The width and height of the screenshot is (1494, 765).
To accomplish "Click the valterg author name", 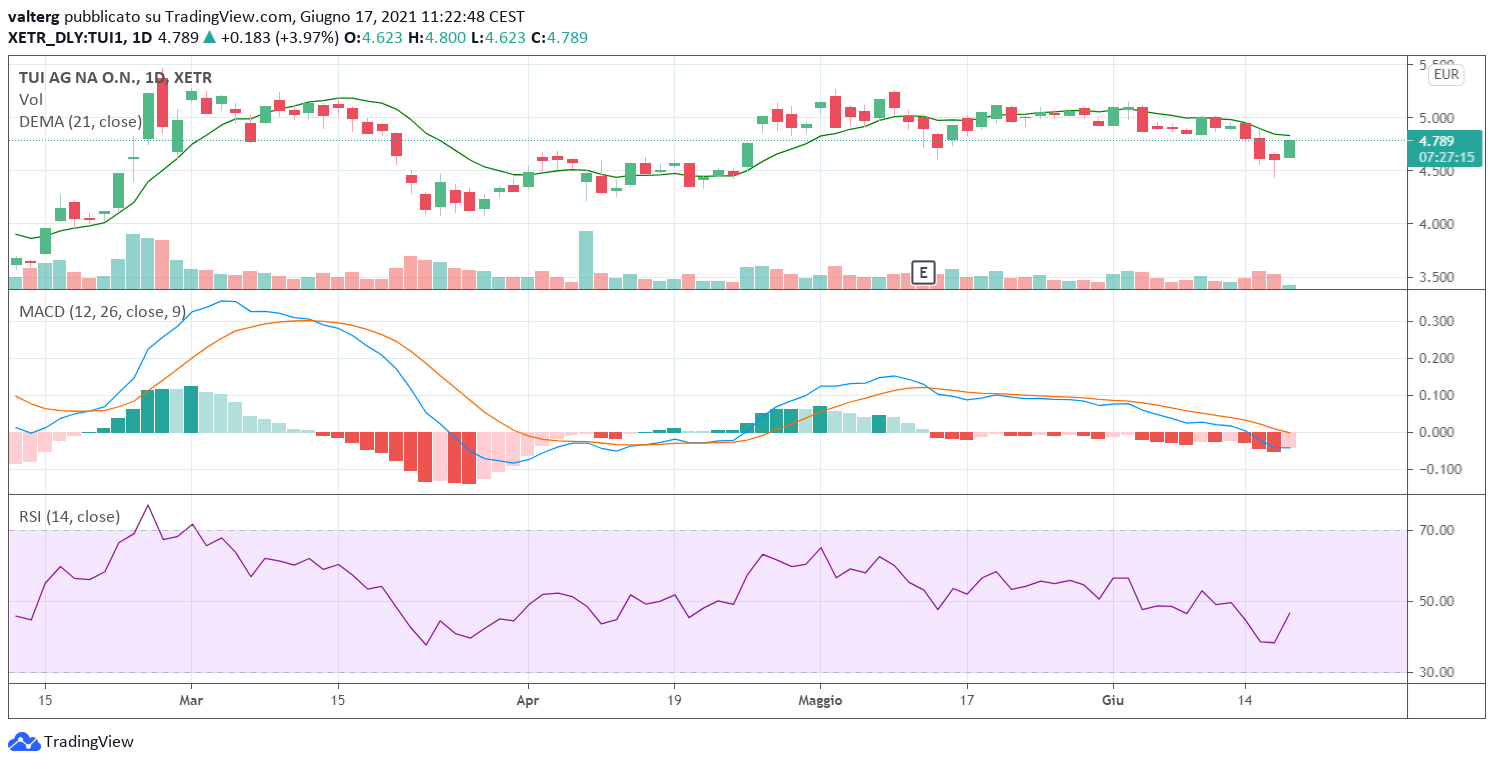I will click(33, 17).
